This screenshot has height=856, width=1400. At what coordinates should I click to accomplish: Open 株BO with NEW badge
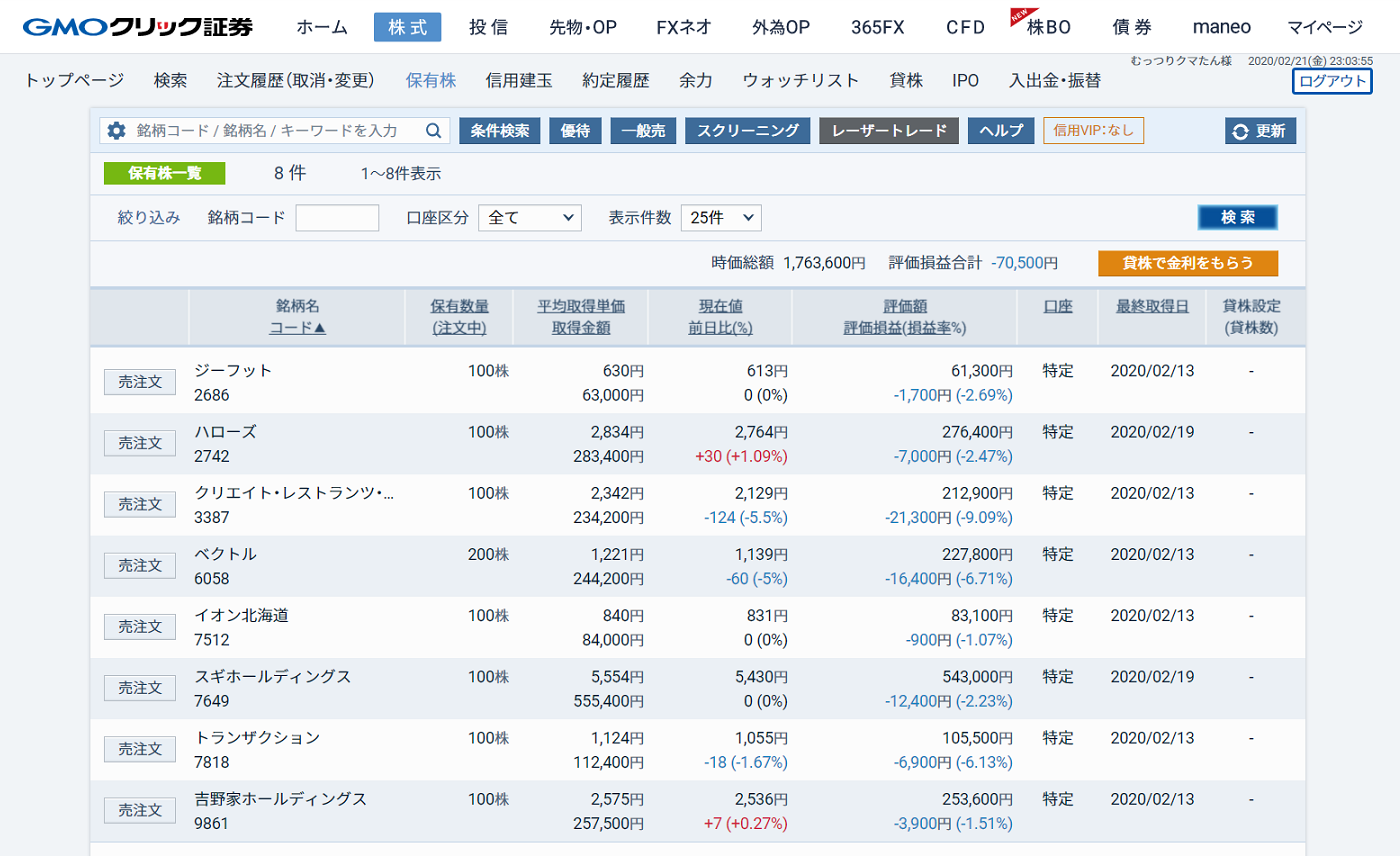tap(1048, 27)
